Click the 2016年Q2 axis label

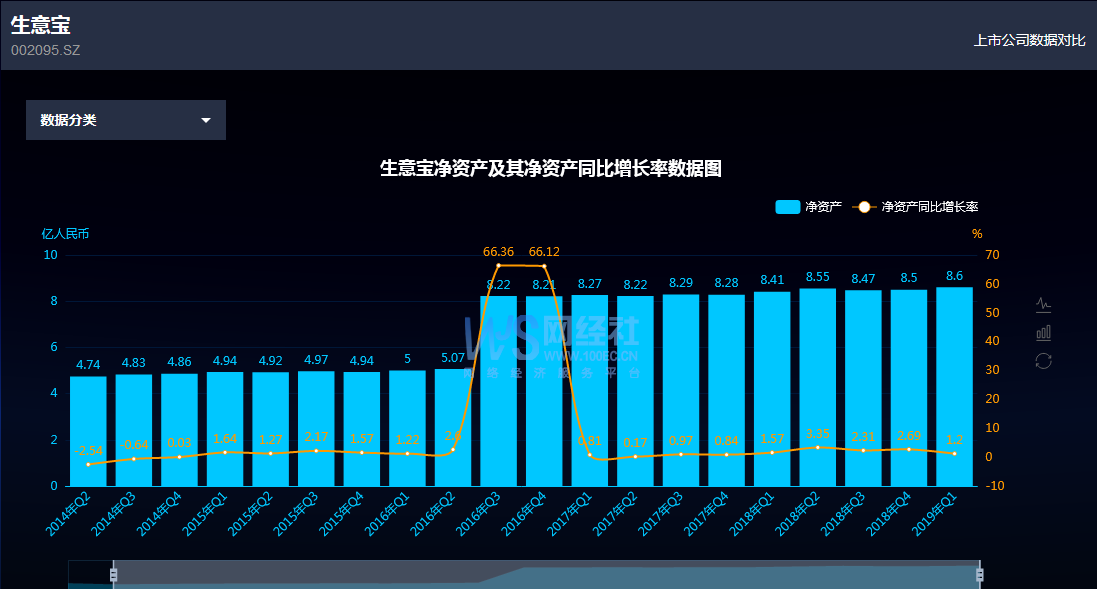tap(432, 514)
